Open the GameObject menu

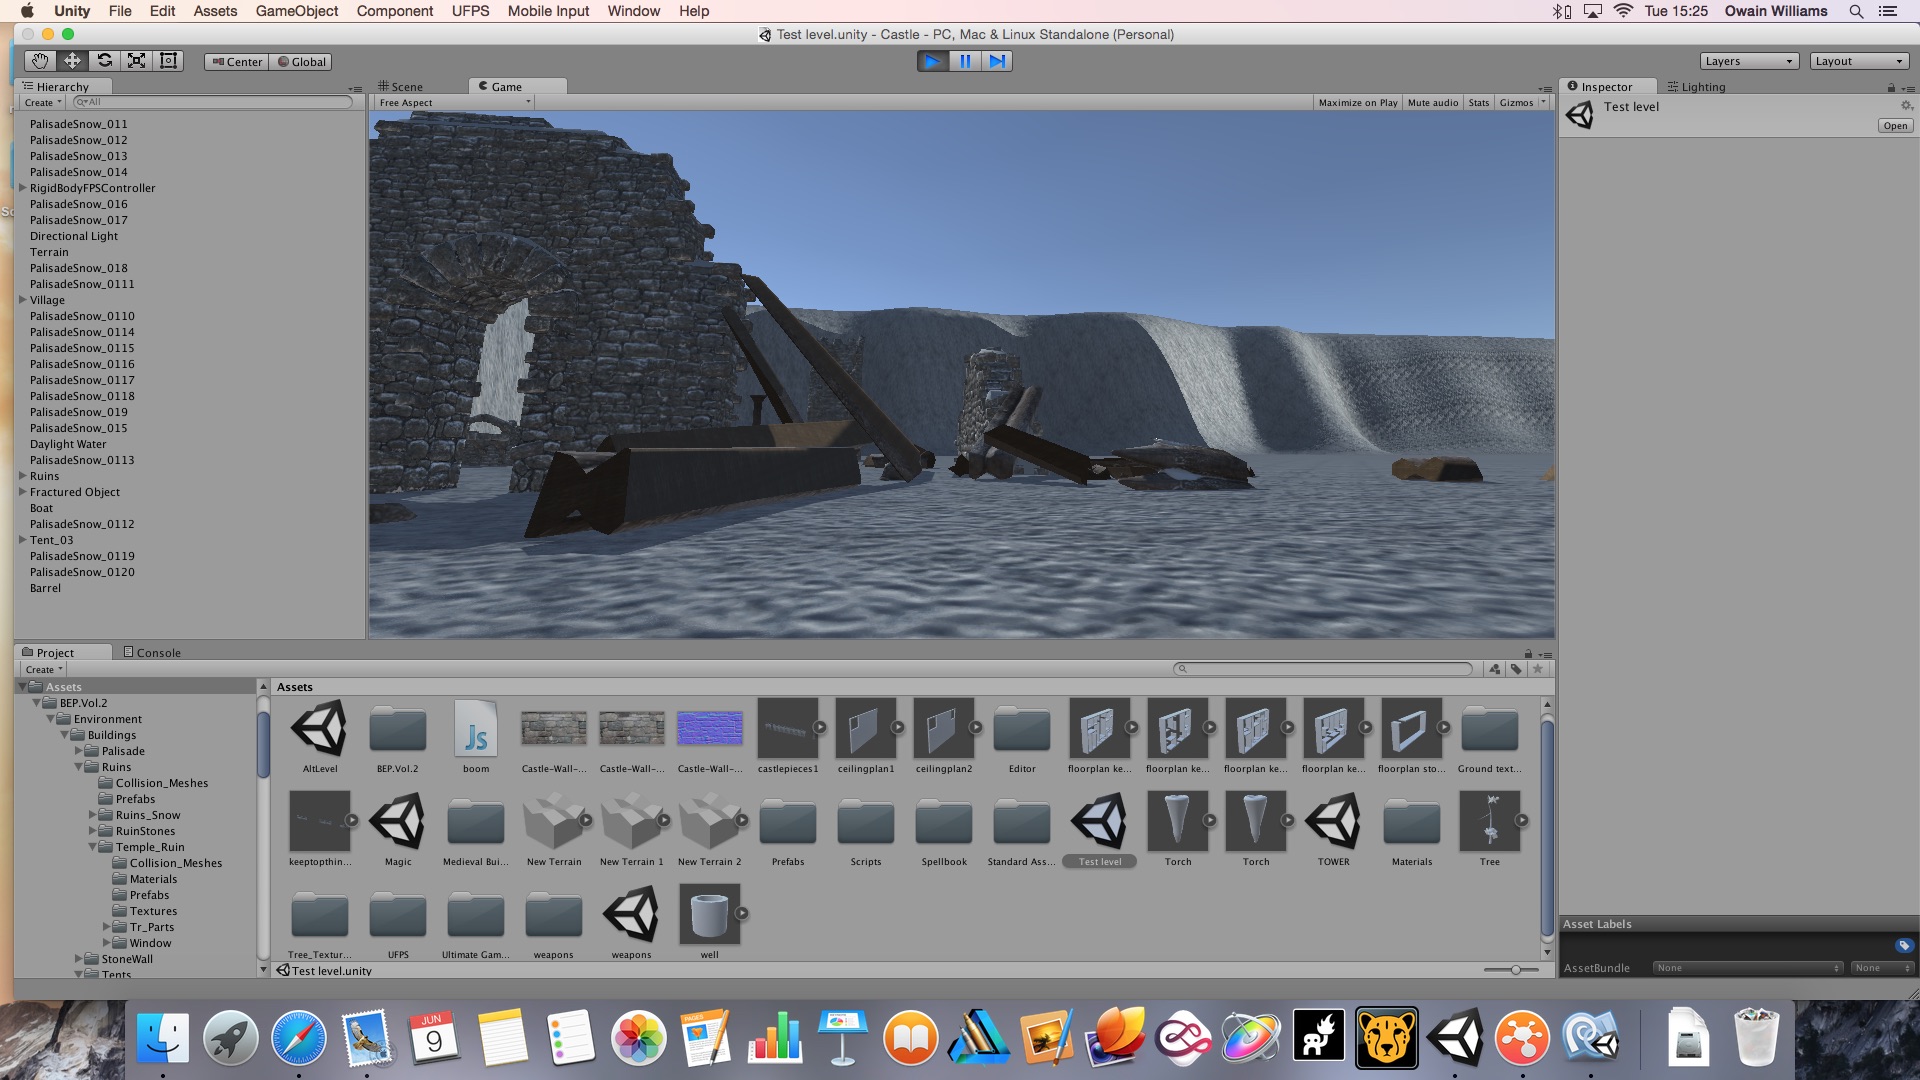tap(296, 11)
